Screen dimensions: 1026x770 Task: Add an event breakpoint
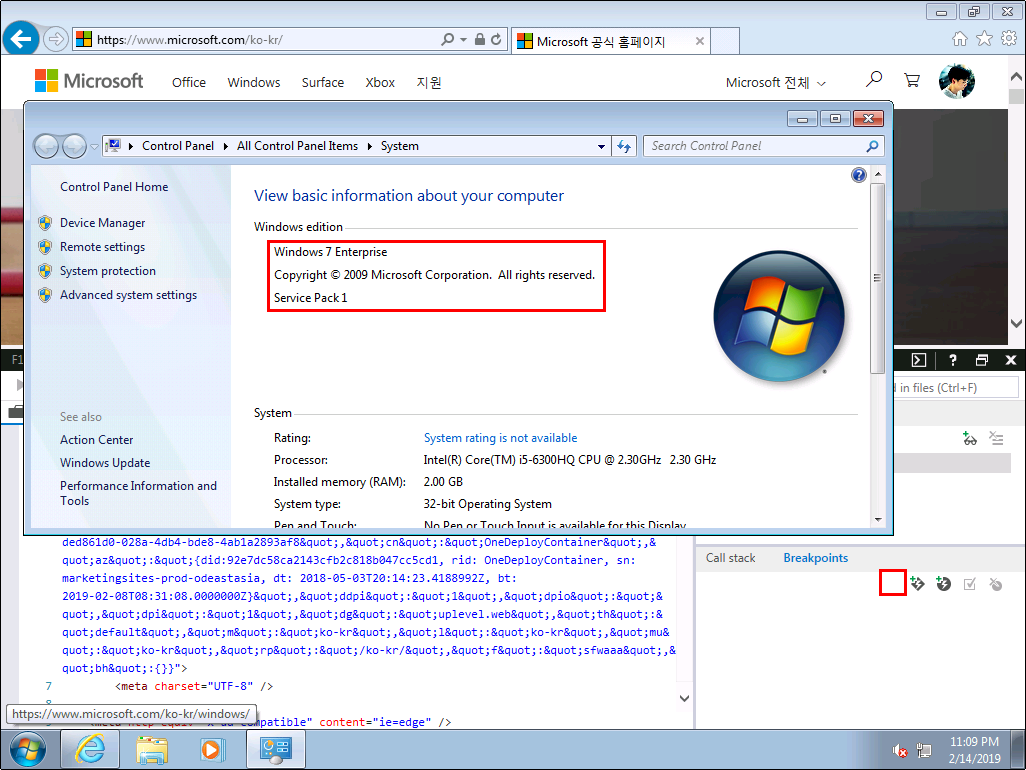click(x=917, y=583)
